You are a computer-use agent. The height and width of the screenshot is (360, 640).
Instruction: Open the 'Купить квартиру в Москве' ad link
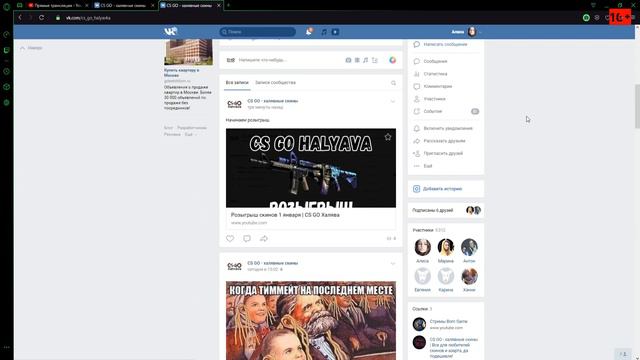coord(182,73)
